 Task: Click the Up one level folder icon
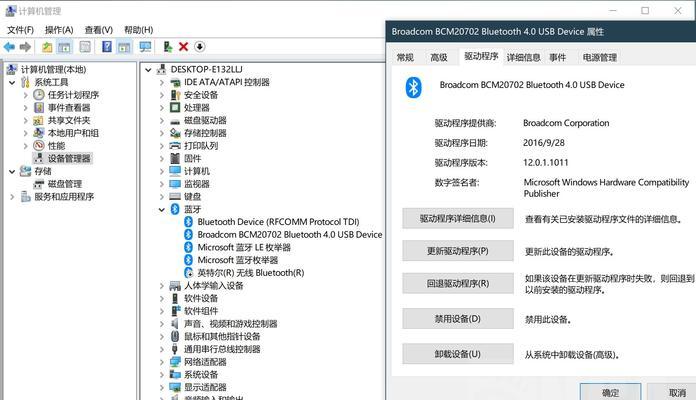pyautogui.click(x=47, y=47)
